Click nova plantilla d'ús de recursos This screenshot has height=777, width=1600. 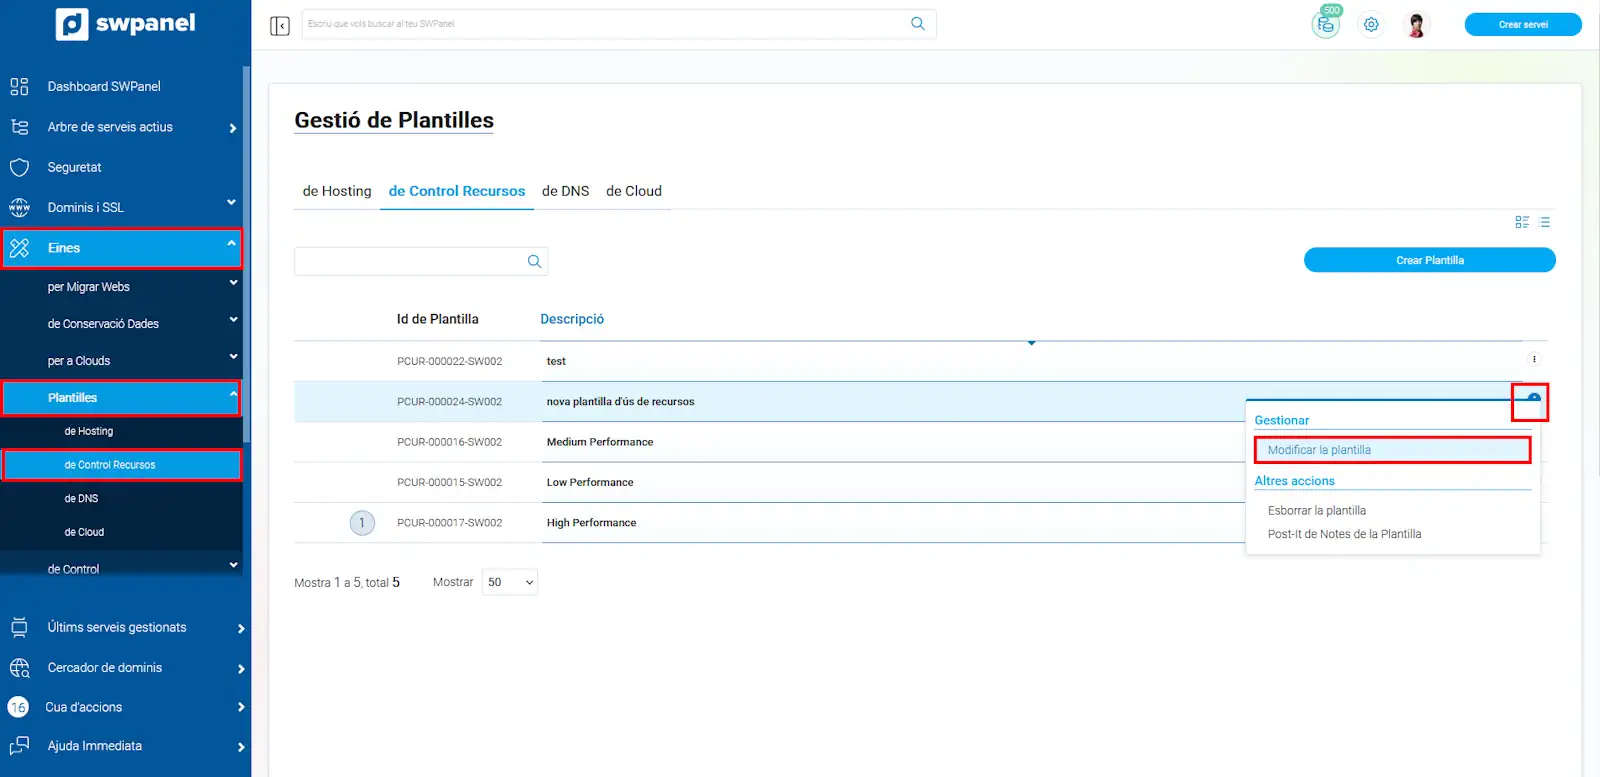coord(620,402)
